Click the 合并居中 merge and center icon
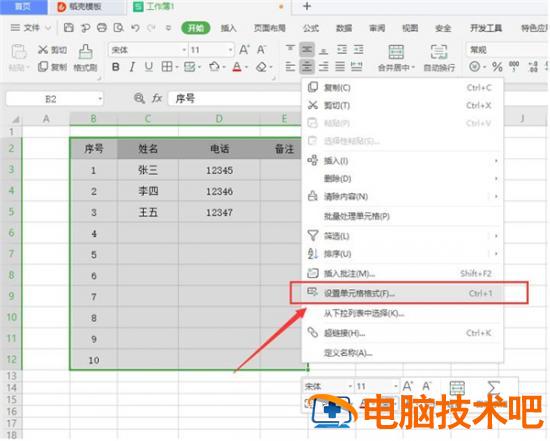Image resolution: width=550 pixels, height=441 pixels. pyautogui.click(x=396, y=52)
